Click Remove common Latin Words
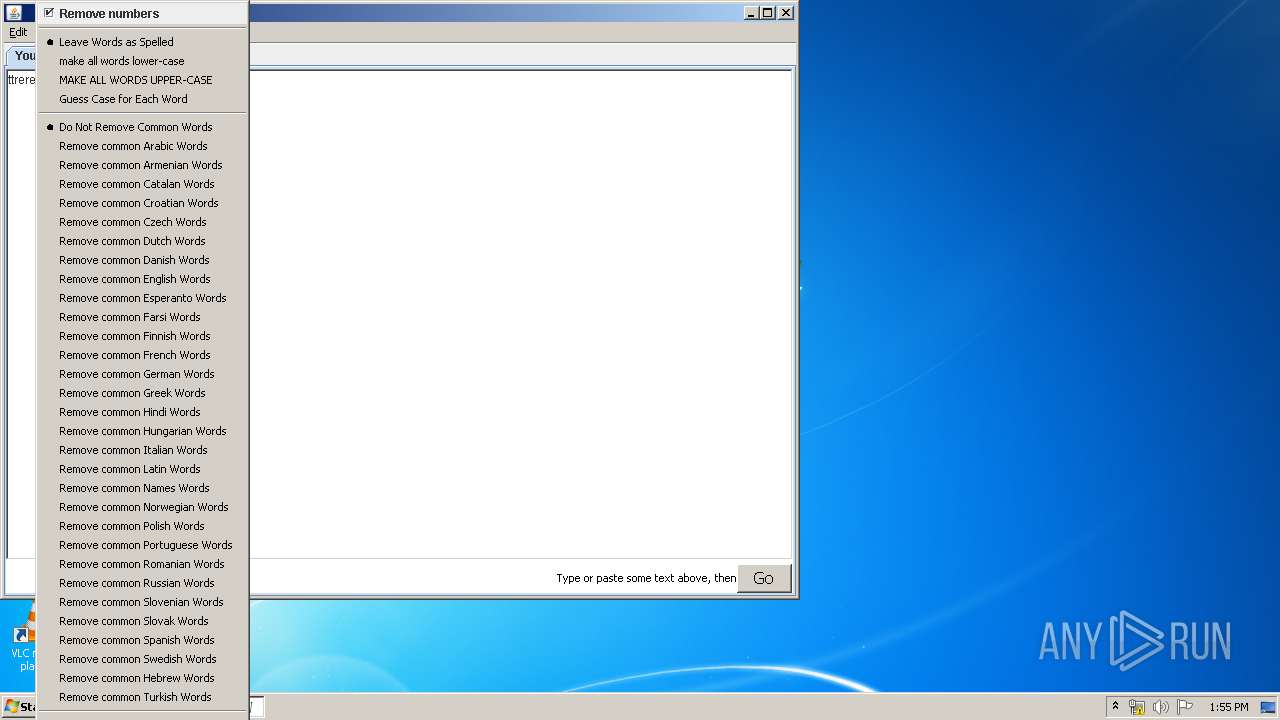Viewport: 1280px width, 720px height. point(143,469)
